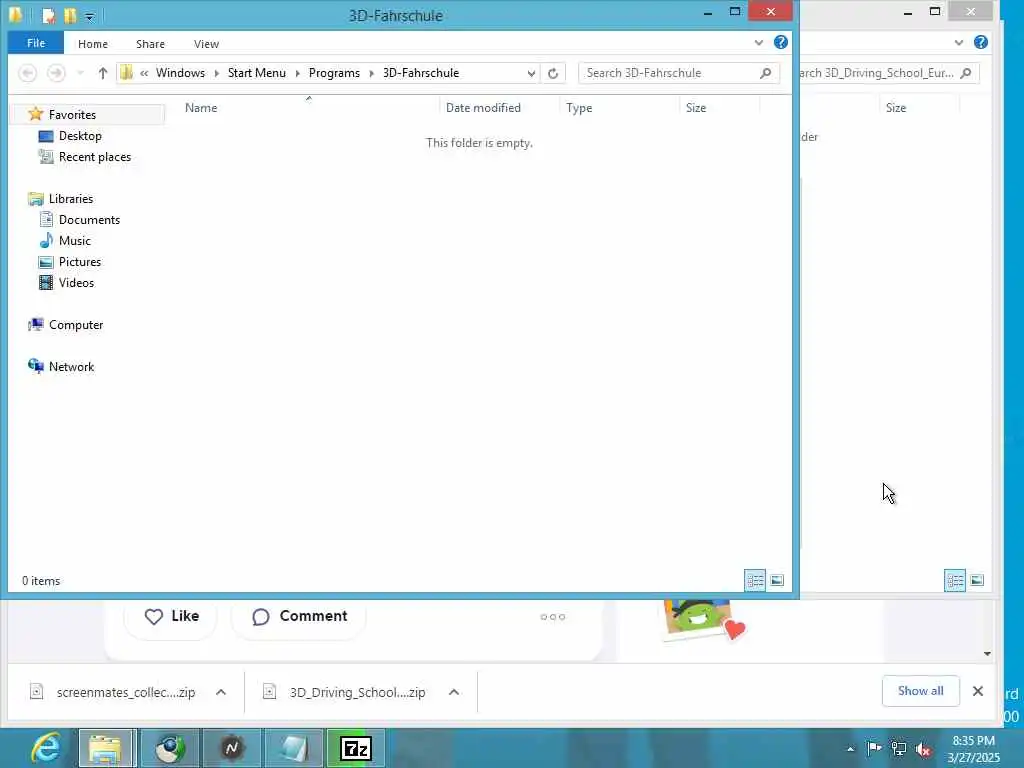1024x768 pixels.
Task: Click Show all downloads
Action: pyautogui.click(x=920, y=691)
